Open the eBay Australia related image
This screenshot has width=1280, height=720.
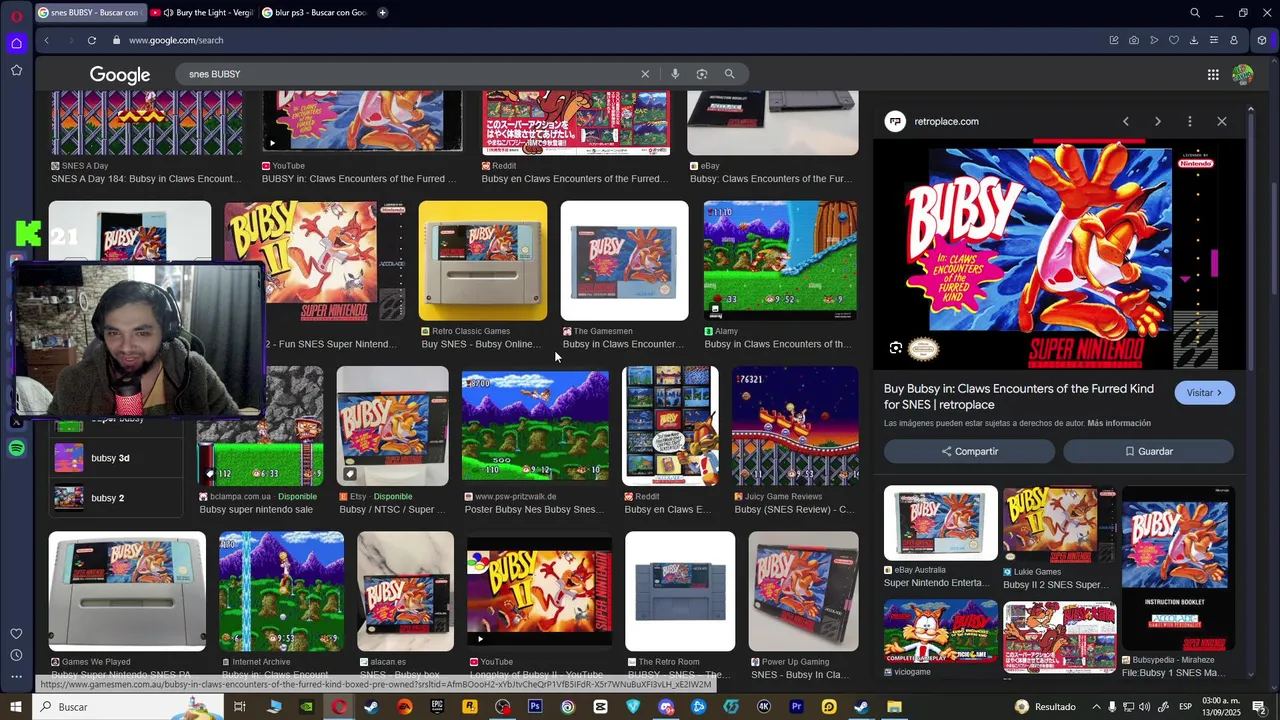coord(941,523)
